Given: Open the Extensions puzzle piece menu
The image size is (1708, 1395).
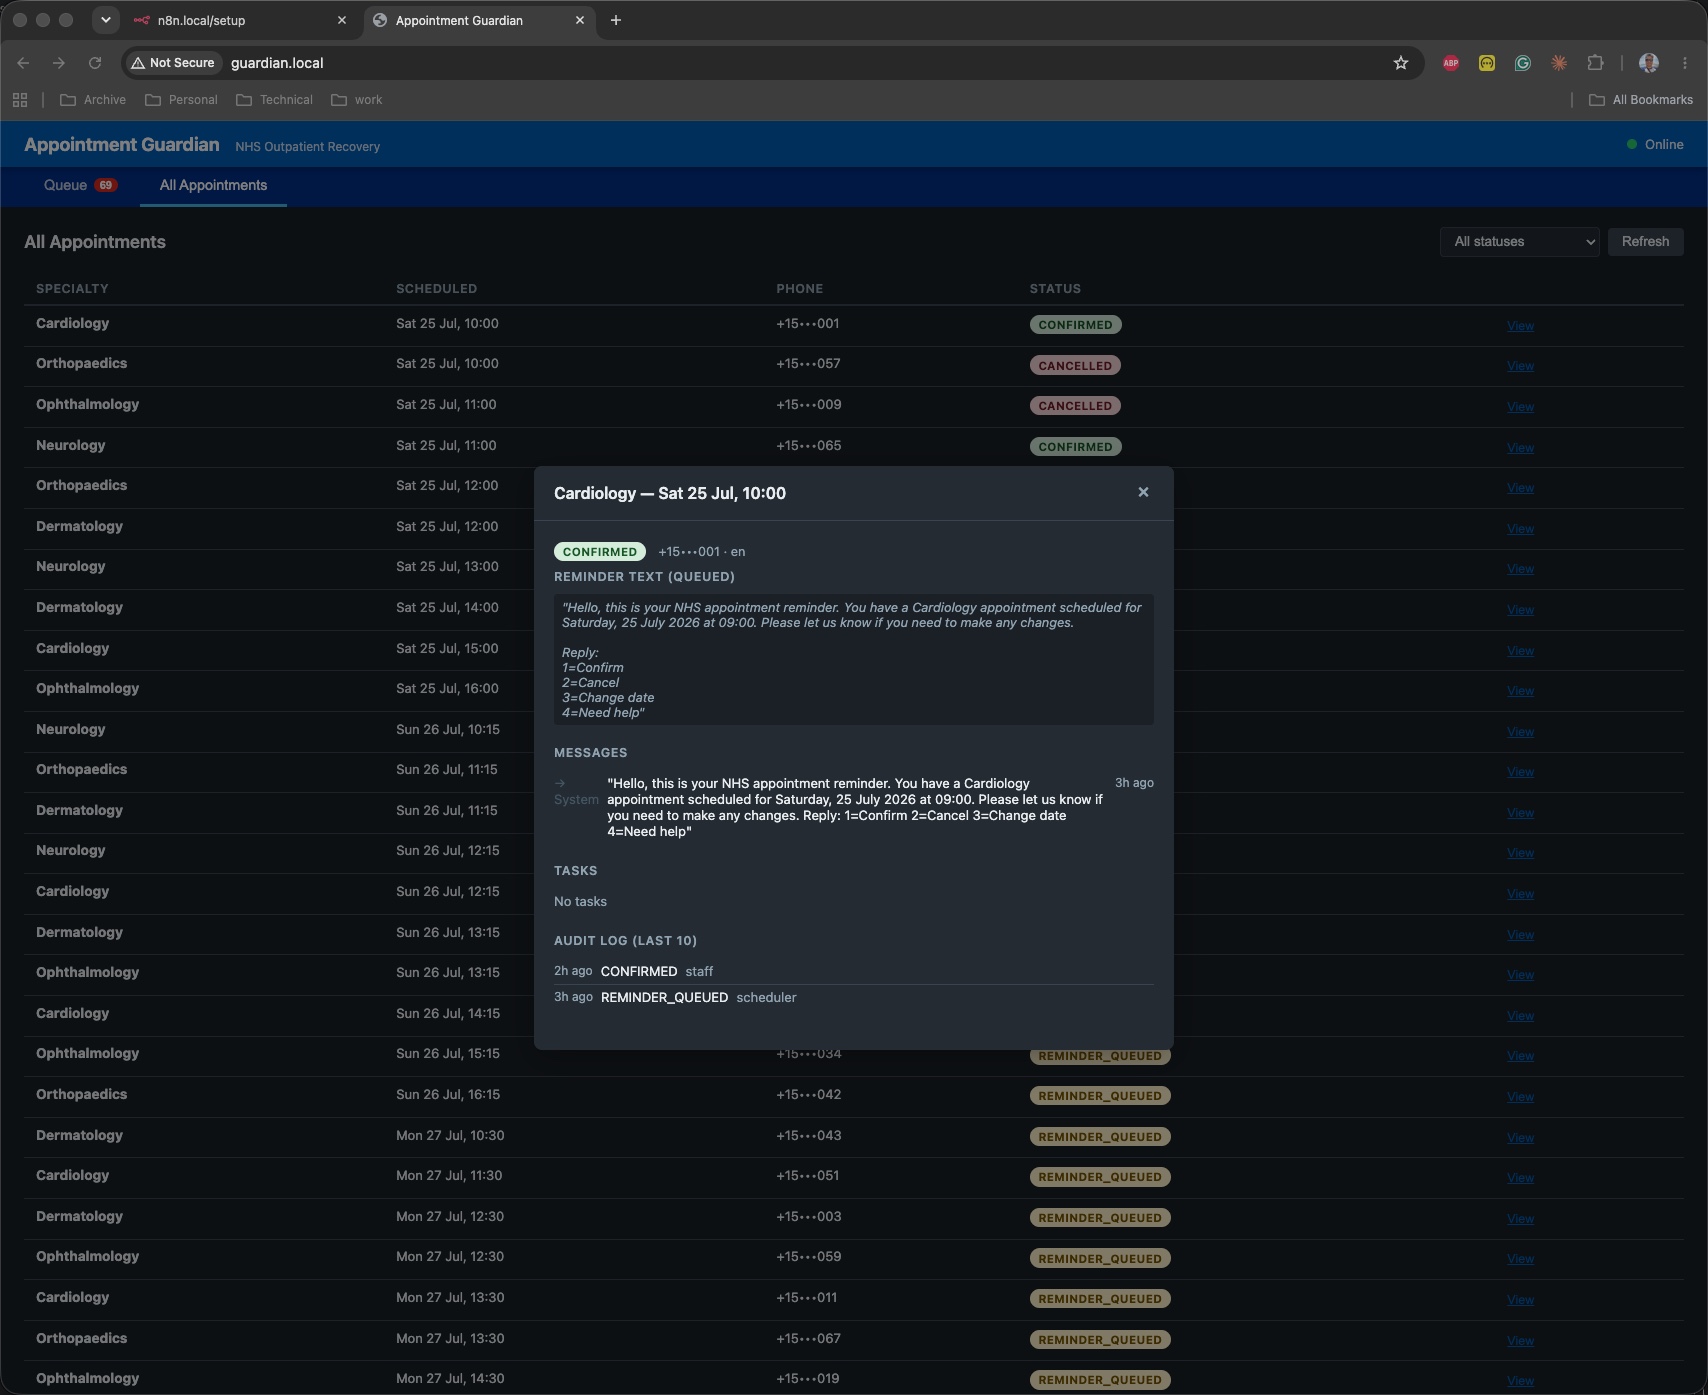Looking at the screenshot, I should click(1595, 63).
